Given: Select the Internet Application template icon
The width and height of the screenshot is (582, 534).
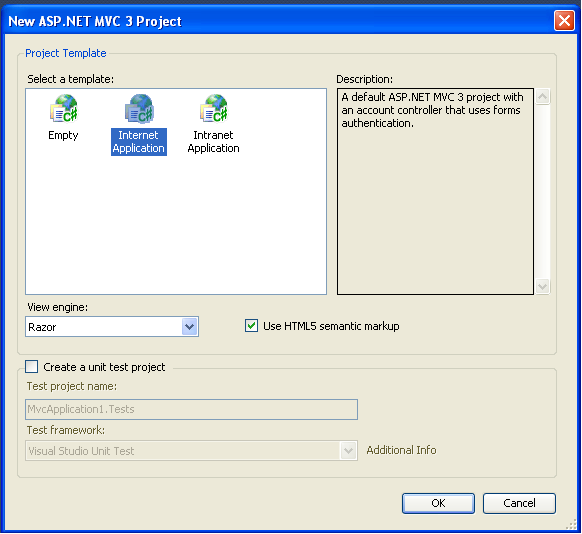Looking at the screenshot, I should 139,108.
